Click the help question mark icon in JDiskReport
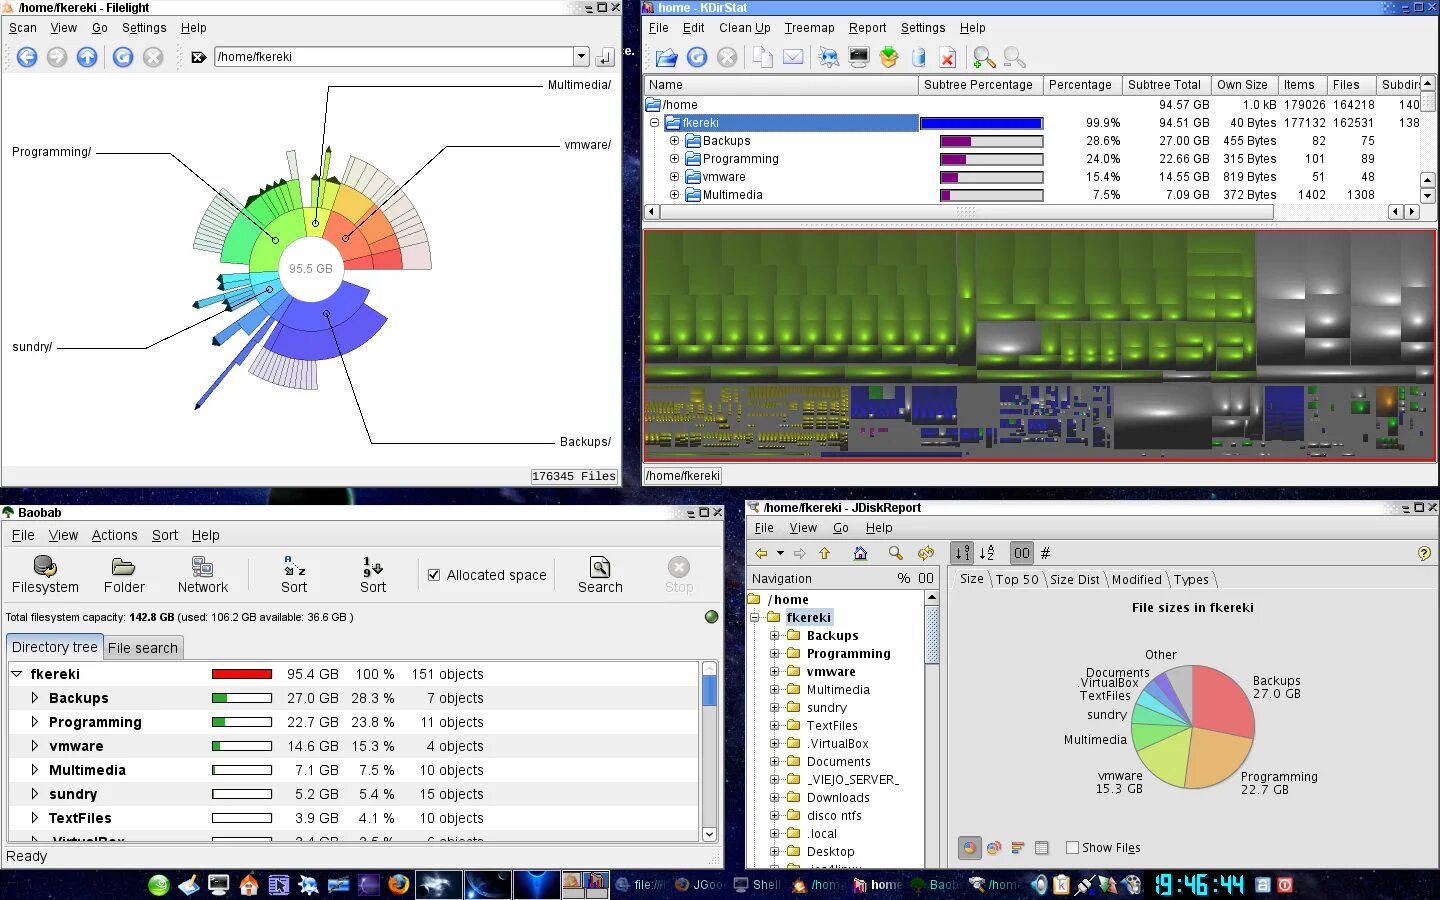Image resolution: width=1440 pixels, height=900 pixels. [1425, 553]
